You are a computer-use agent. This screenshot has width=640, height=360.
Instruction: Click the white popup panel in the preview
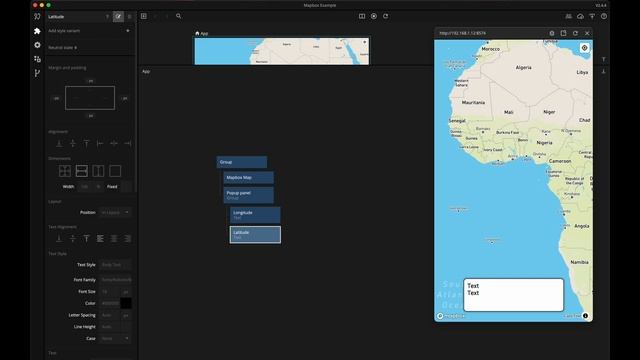(x=513, y=295)
